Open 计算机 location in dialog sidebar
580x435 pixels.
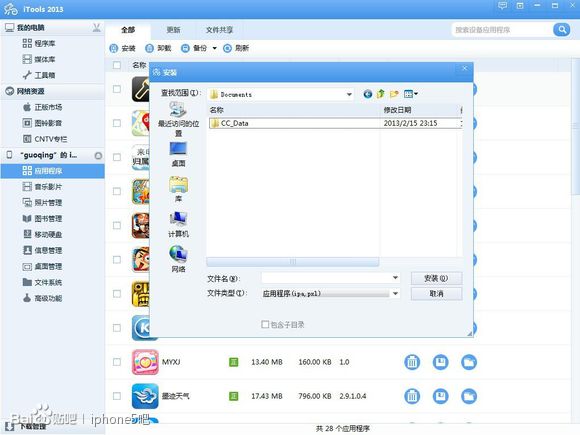(x=178, y=224)
